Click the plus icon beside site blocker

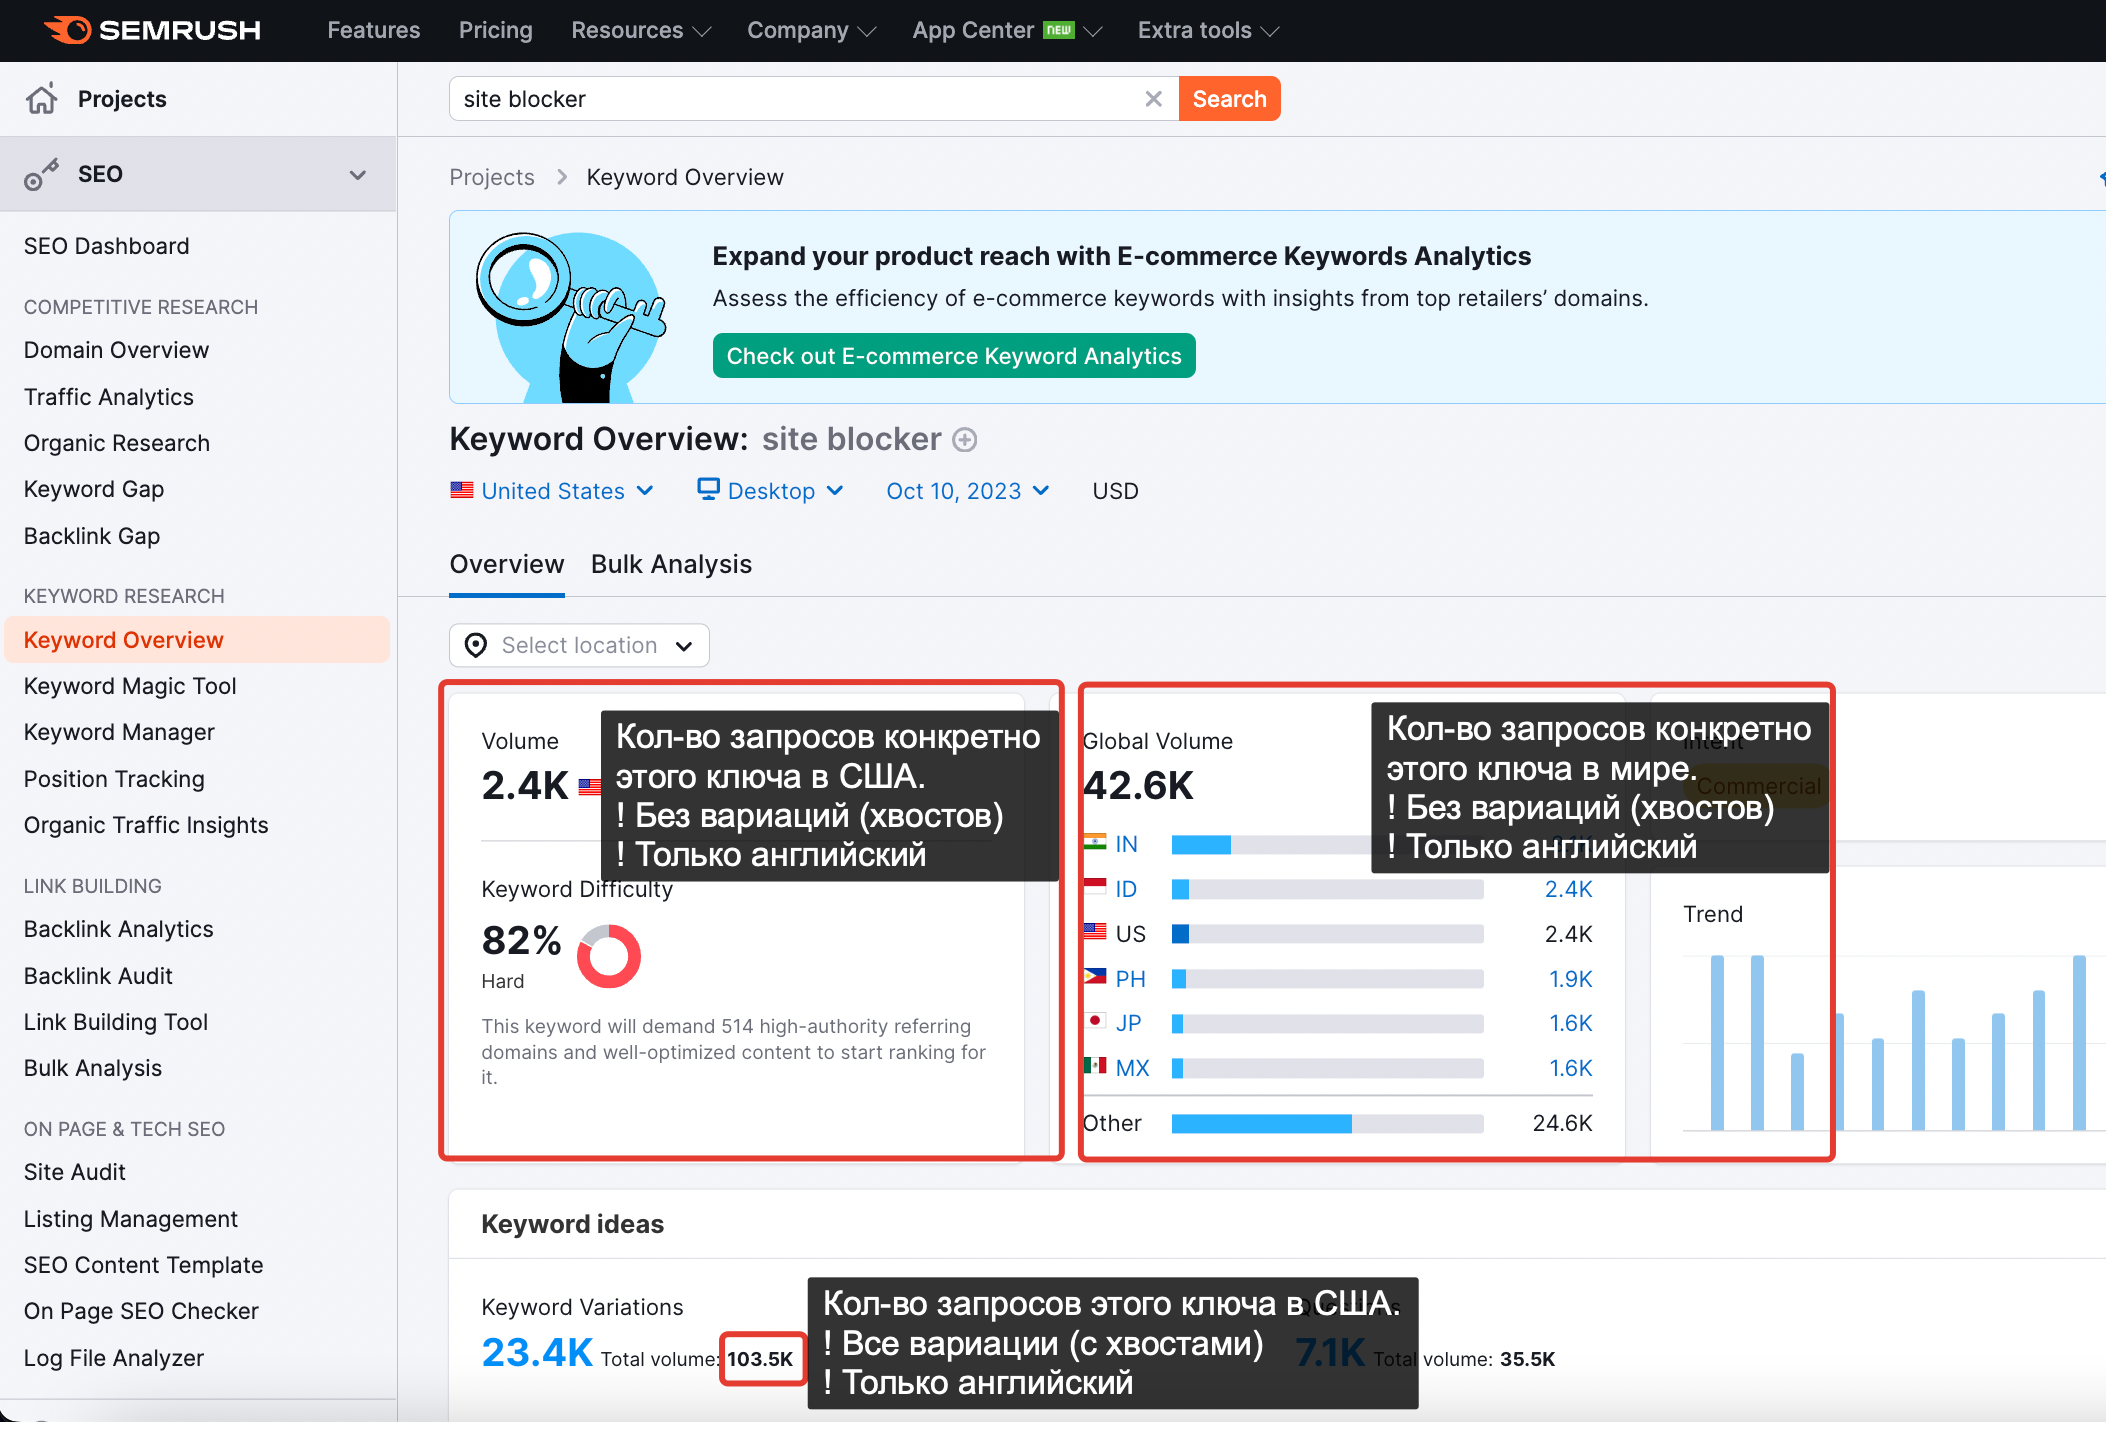tap(965, 440)
